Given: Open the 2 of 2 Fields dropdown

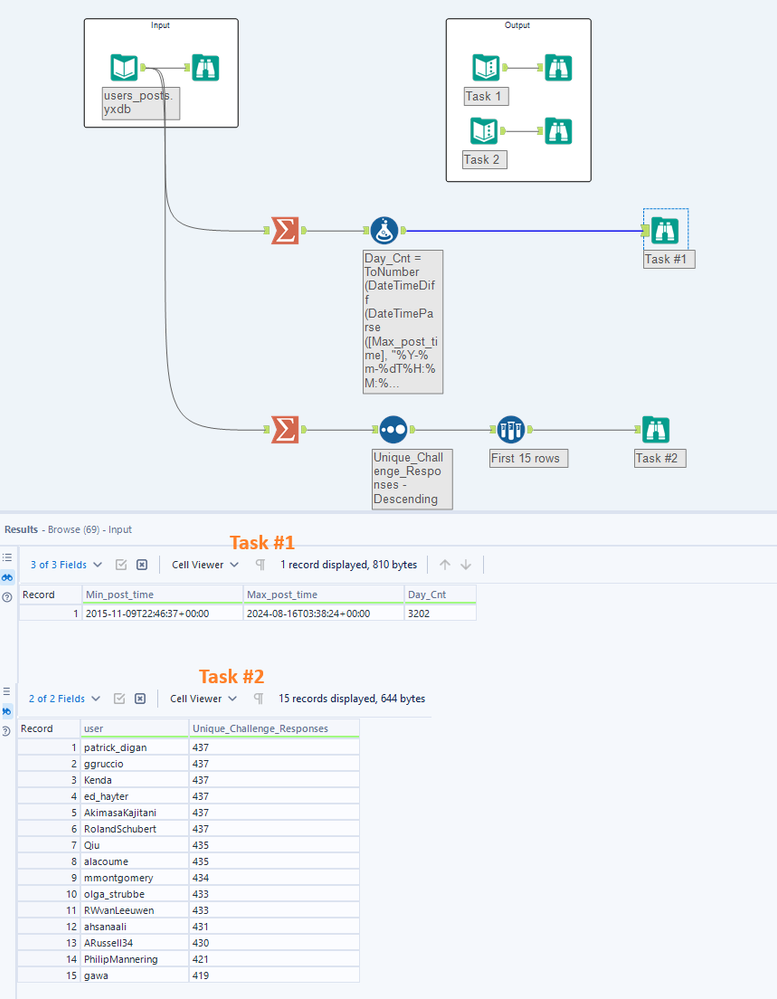Looking at the screenshot, I should click(x=64, y=698).
